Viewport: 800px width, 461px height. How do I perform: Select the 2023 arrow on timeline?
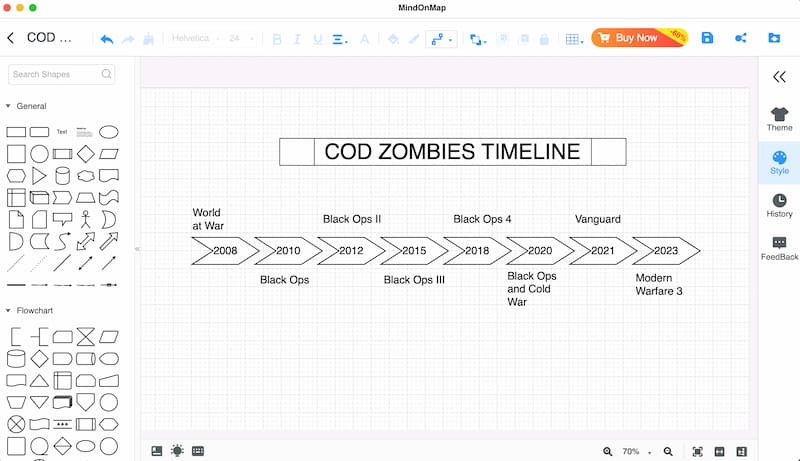tap(666, 250)
